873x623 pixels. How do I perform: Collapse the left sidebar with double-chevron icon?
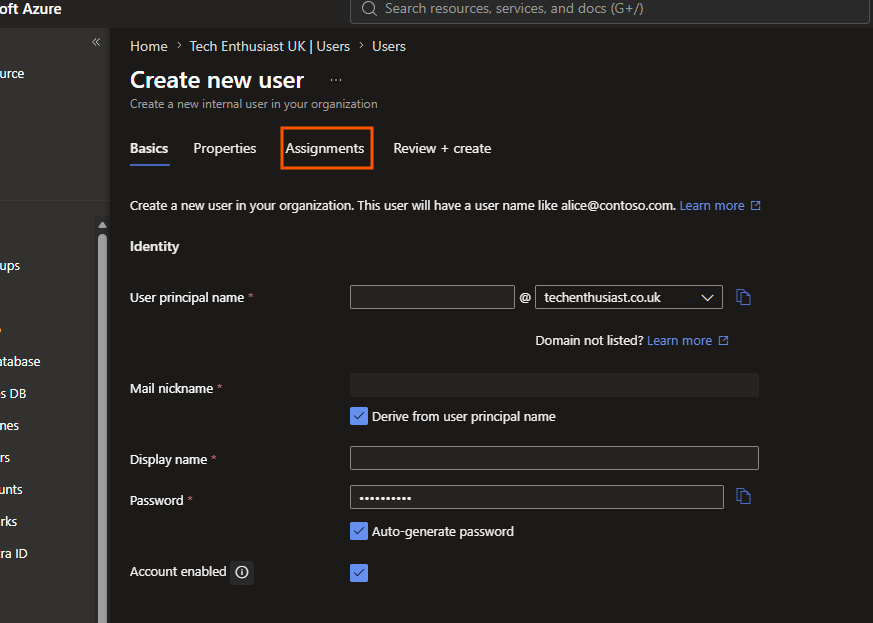pyautogui.click(x=96, y=42)
